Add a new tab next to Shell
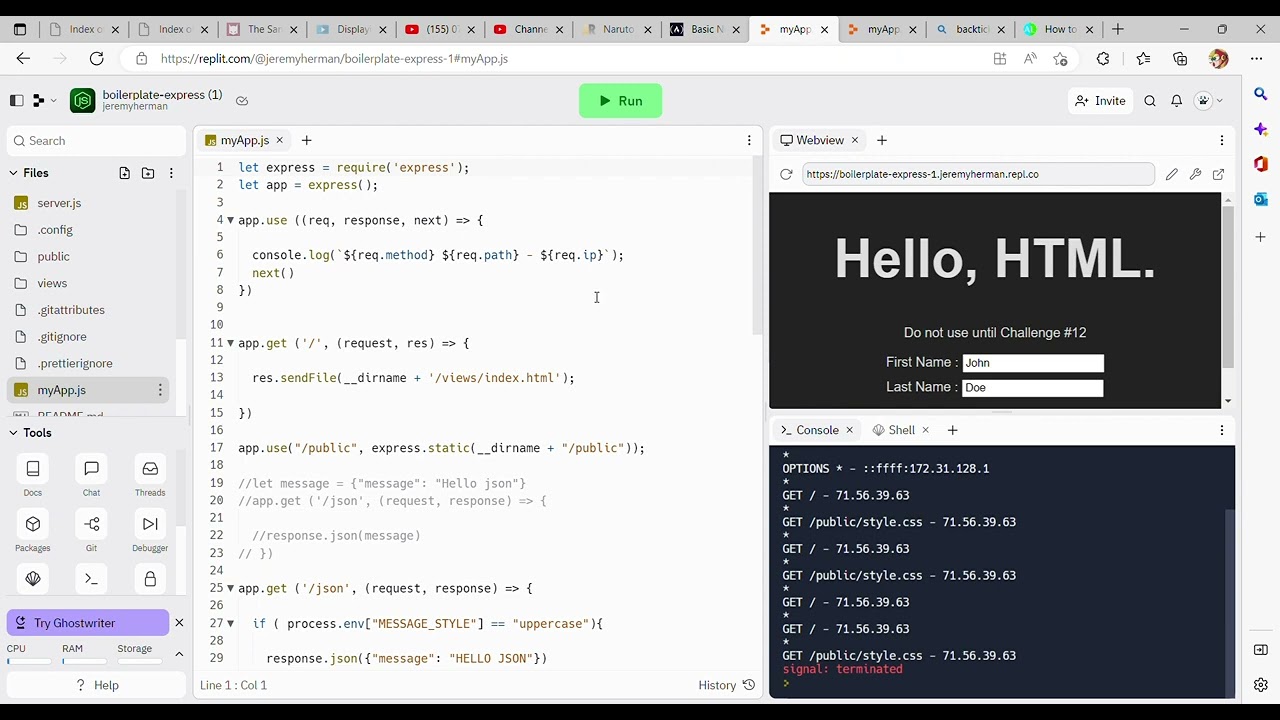 click(x=952, y=430)
